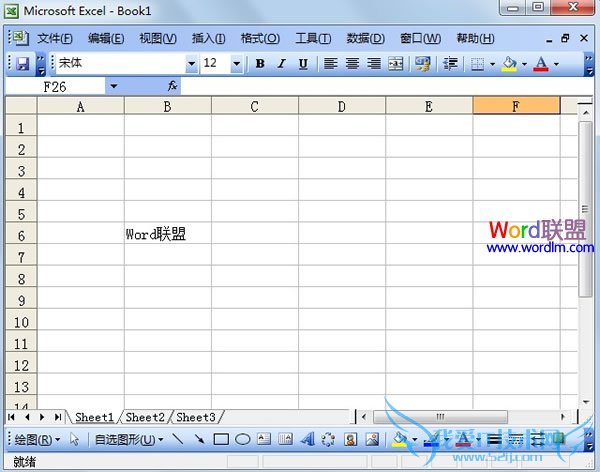Pick the Oval drawing tool

[242, 439]
